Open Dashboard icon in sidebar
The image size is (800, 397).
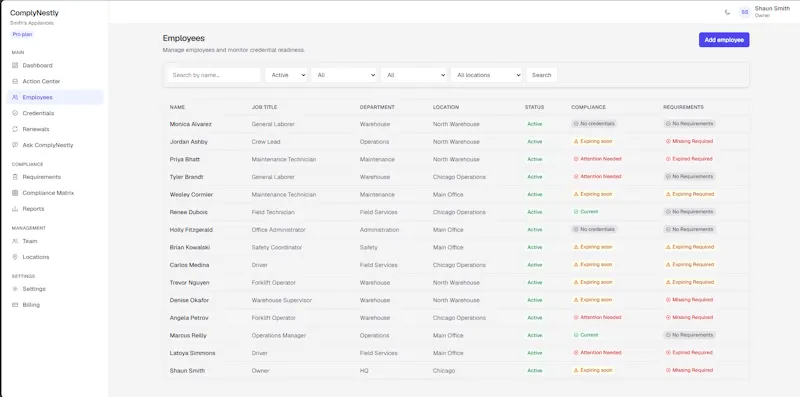tap(15, 65)
